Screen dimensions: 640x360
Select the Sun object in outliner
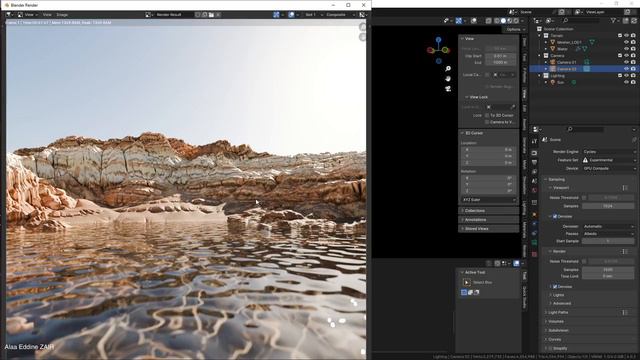click(x=560, y=82)
